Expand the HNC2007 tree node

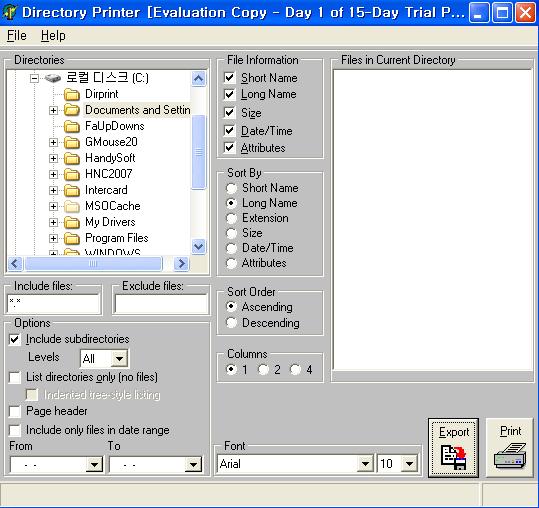[53, 174]
